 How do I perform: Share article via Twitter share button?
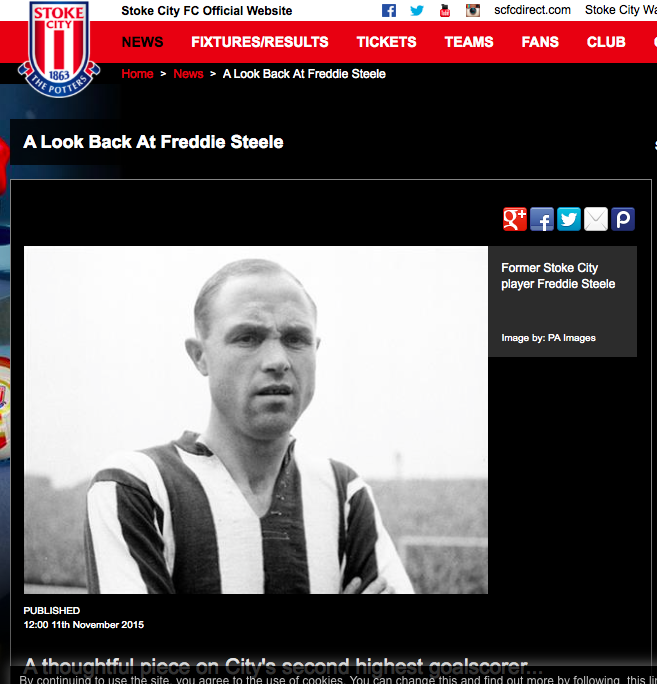point(569,219)
